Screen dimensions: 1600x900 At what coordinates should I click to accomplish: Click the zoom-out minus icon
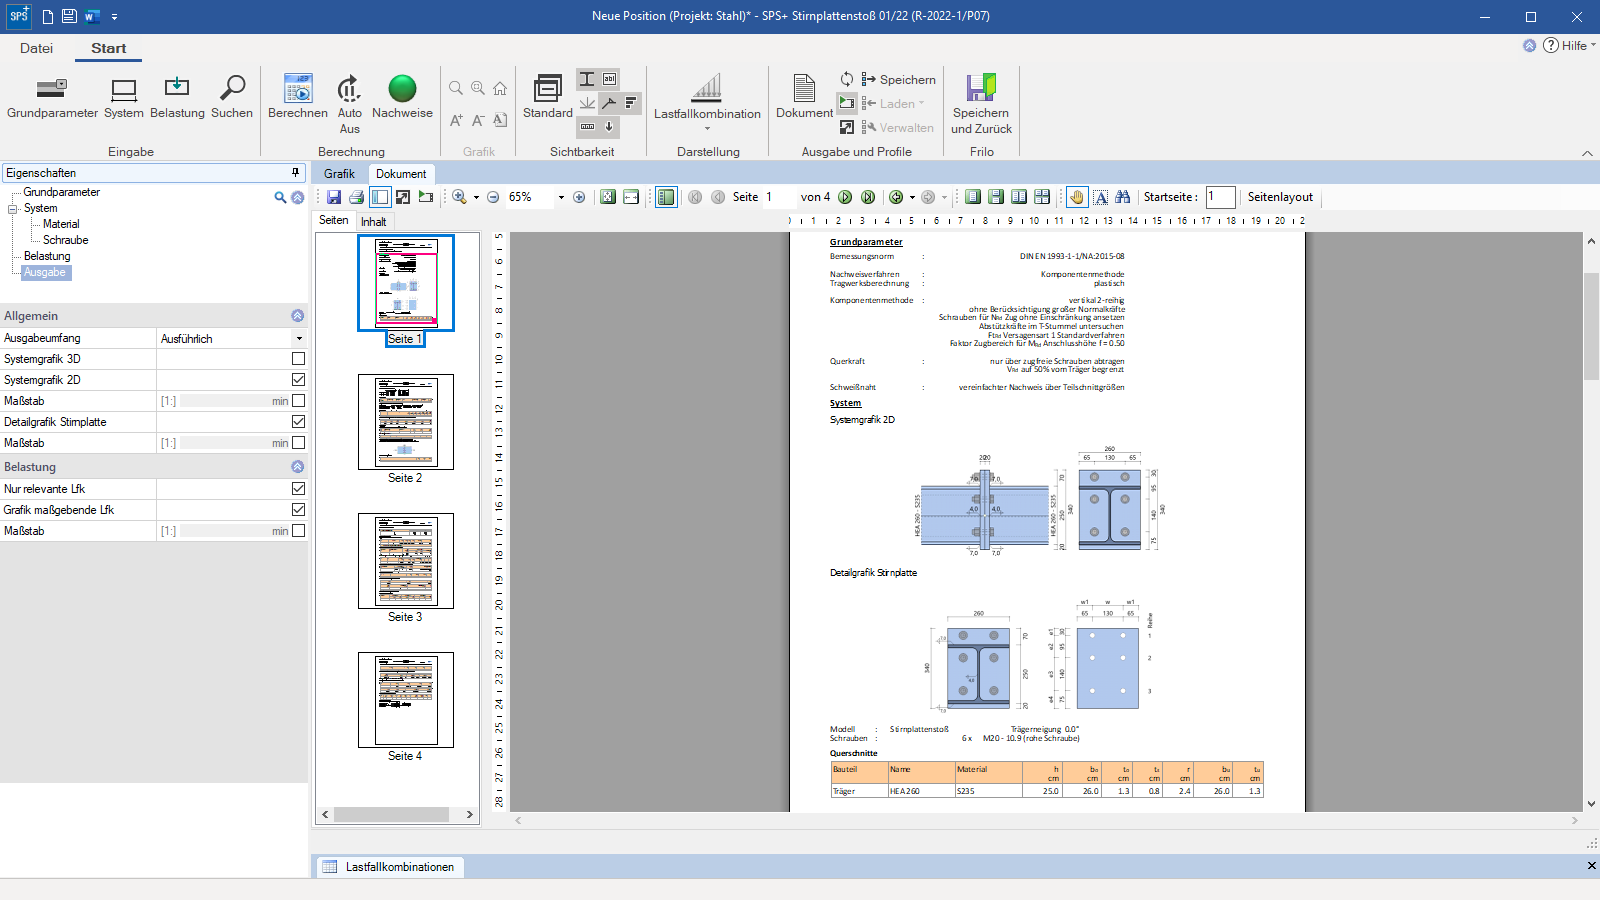(493, 197)
